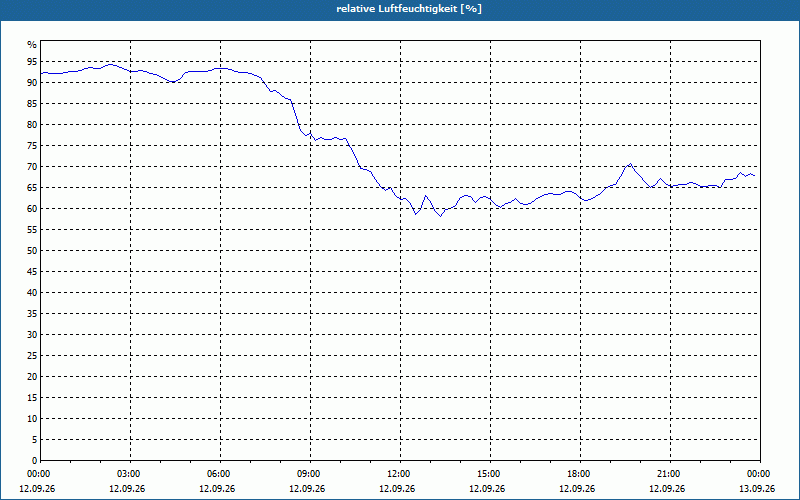Pick the y-axis tick label "25"
800x500 pixels.
coord(32,356)
